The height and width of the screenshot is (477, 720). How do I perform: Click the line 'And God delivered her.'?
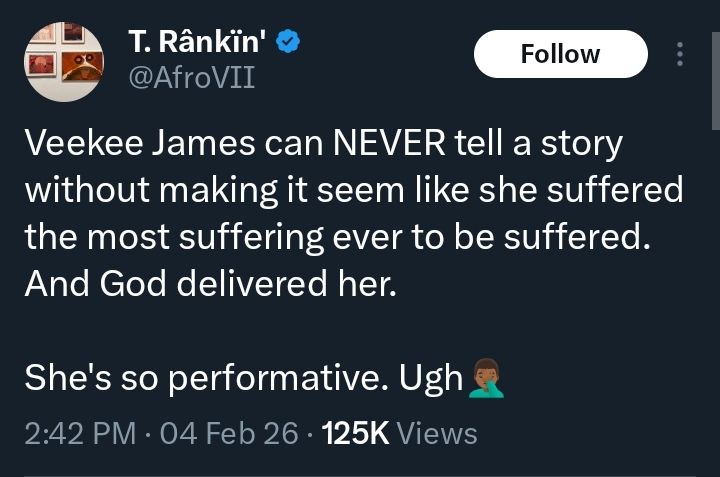[x=210, y=284]
